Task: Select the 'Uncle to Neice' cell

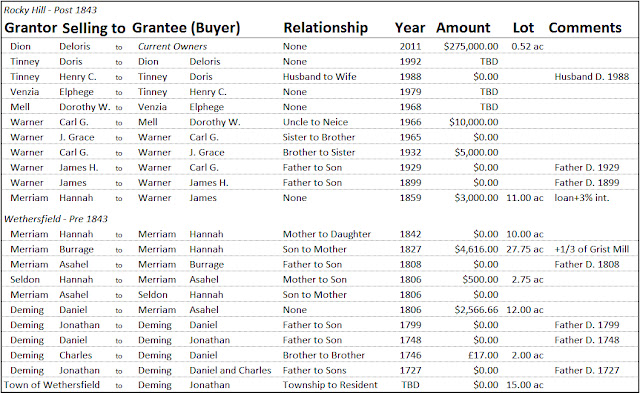Action: (315, 122)
